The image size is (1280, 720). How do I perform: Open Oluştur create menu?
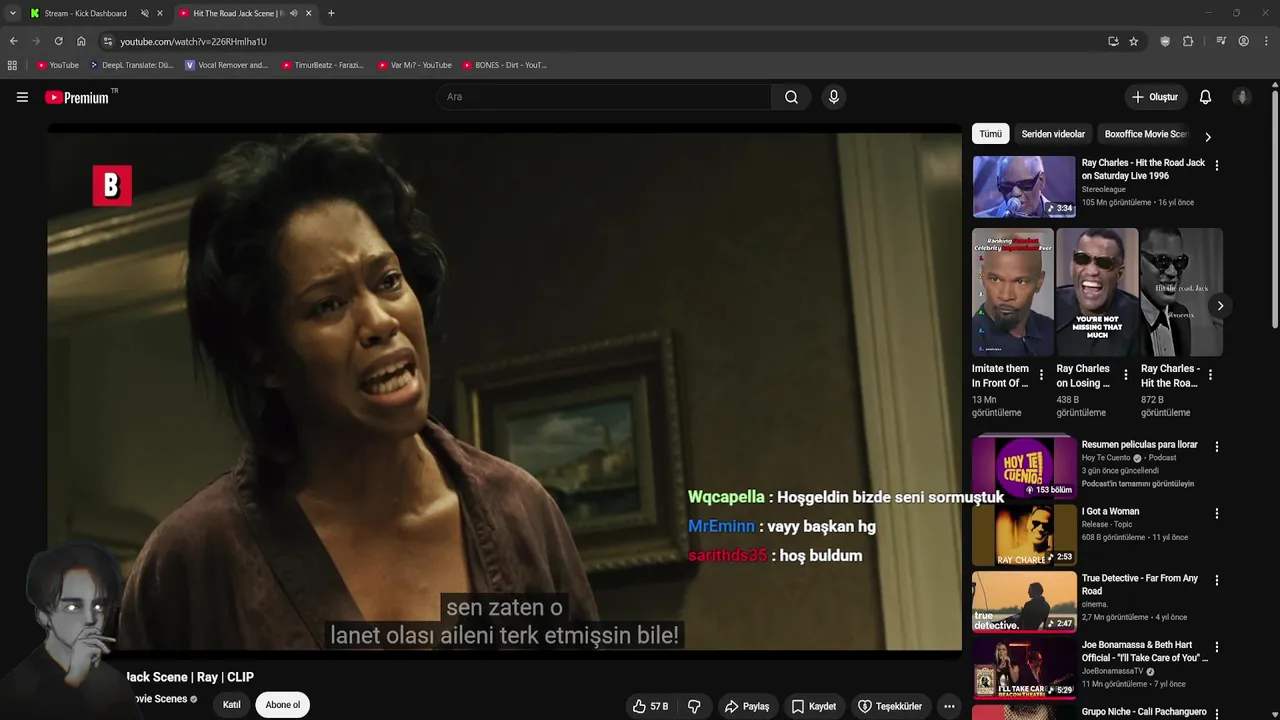[1154, 97]
